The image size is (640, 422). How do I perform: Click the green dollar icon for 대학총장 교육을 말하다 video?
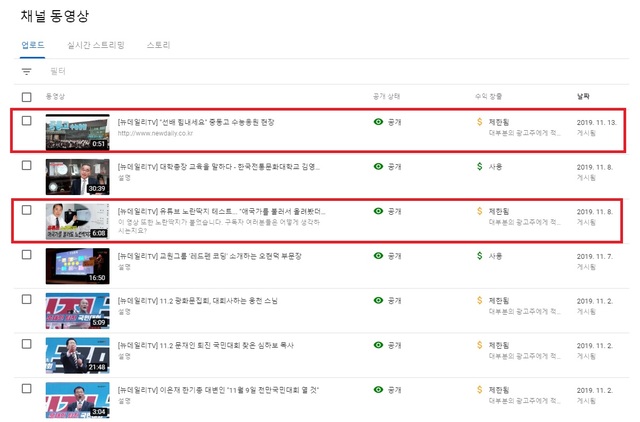coord(480,166)
